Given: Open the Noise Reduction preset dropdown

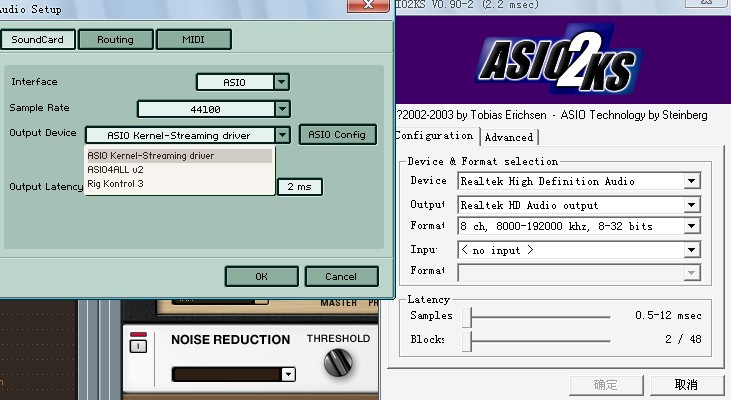Looking at the screenshot, I should click(x=289, y=374).
